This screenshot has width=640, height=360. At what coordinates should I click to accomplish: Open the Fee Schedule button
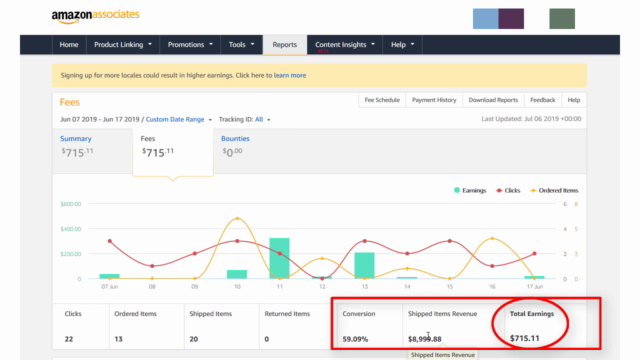pyautogui.click(x=382, y=100)
